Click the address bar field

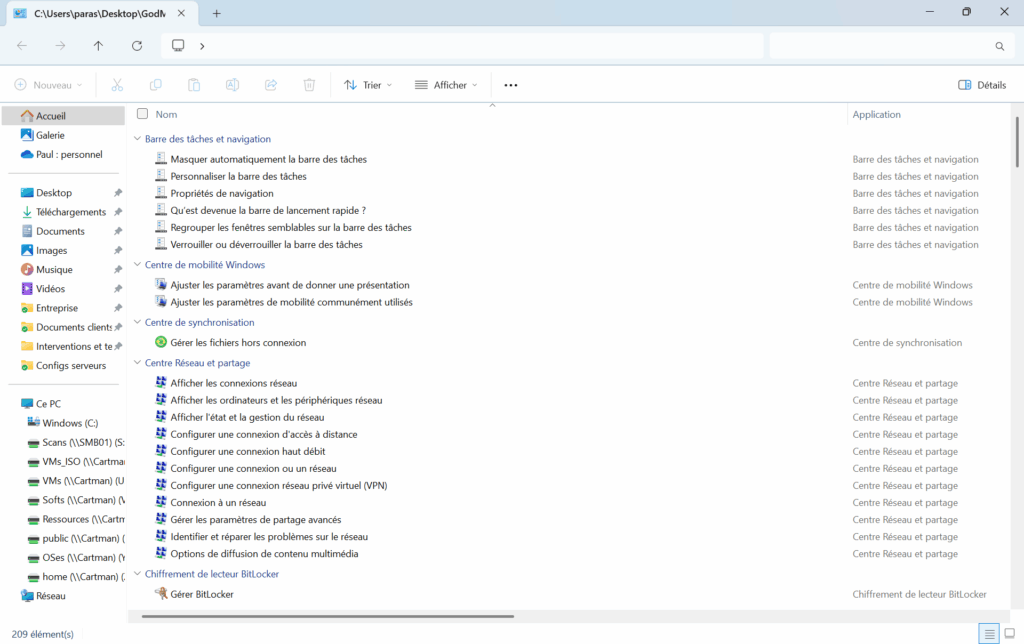[x=462, y=46]
